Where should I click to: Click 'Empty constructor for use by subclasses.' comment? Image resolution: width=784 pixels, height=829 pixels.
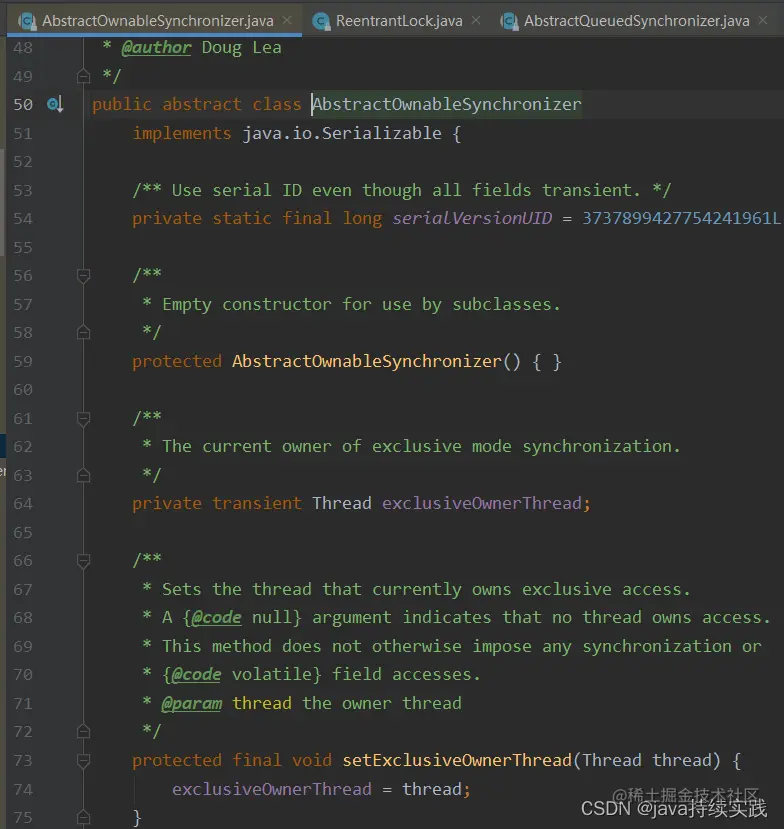click(361, 305)
